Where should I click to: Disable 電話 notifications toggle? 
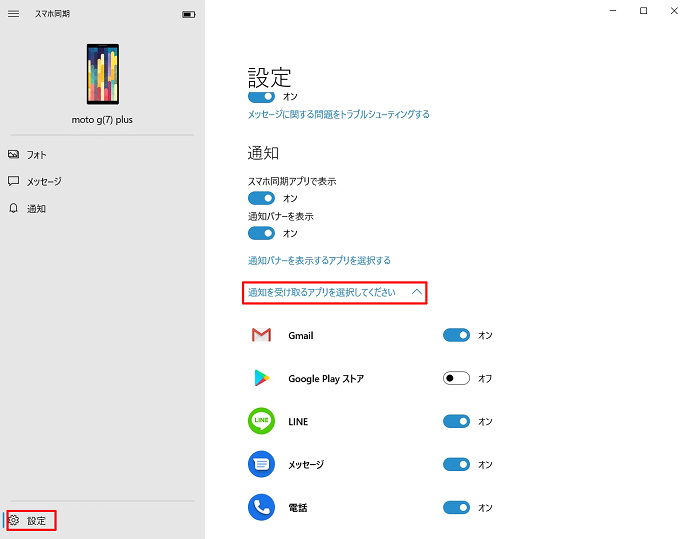pos(456,508)
